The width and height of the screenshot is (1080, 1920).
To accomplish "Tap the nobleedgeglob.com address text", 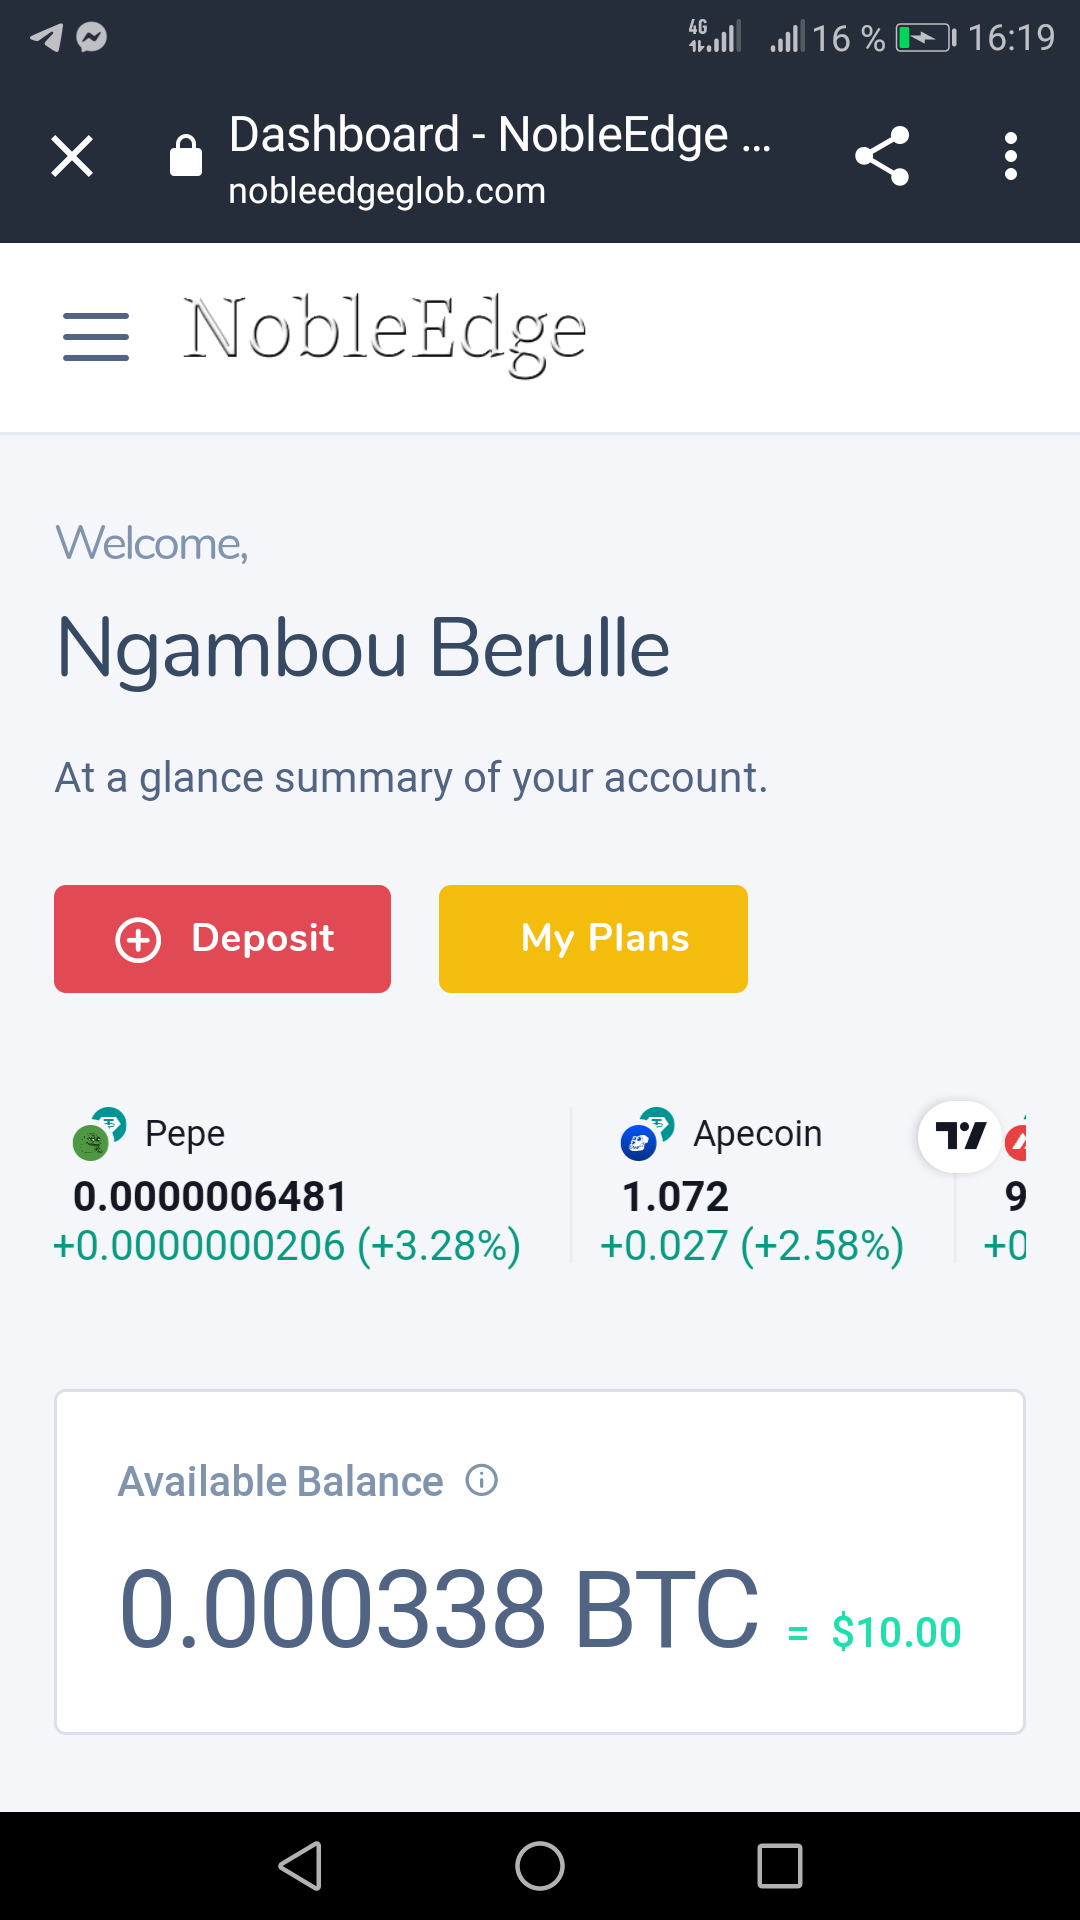I will tap(387, 191).
